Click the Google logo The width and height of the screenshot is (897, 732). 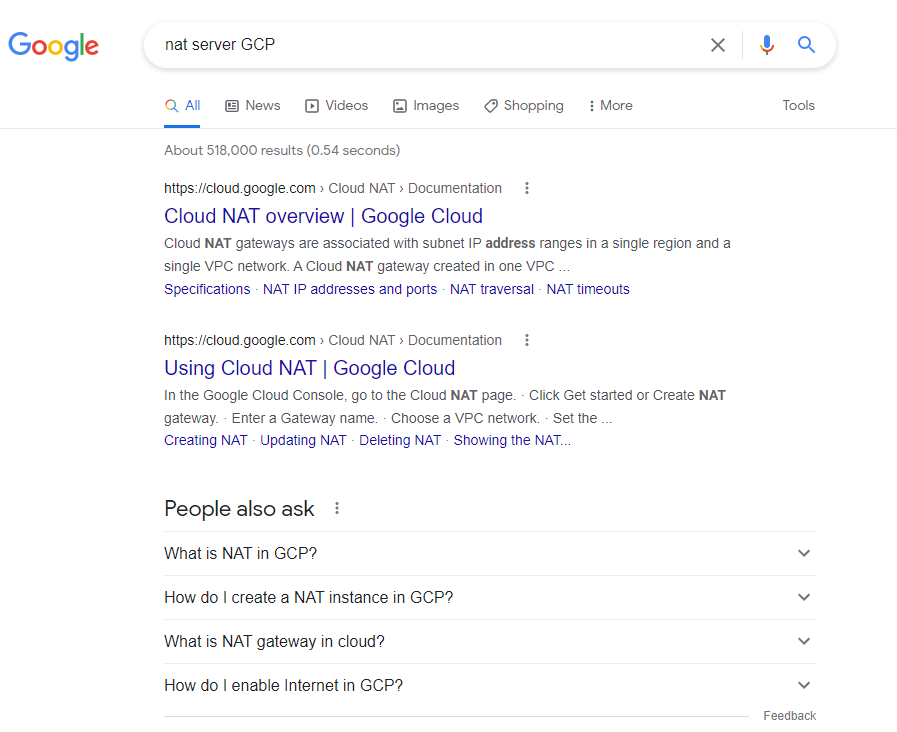click(x=53, y=46)
